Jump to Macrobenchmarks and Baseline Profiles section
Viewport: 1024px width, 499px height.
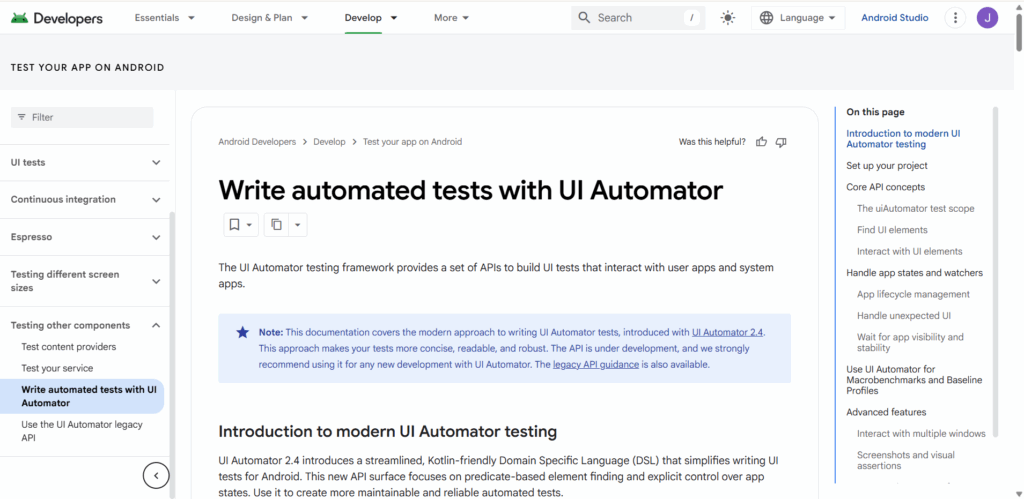[914, 380]
